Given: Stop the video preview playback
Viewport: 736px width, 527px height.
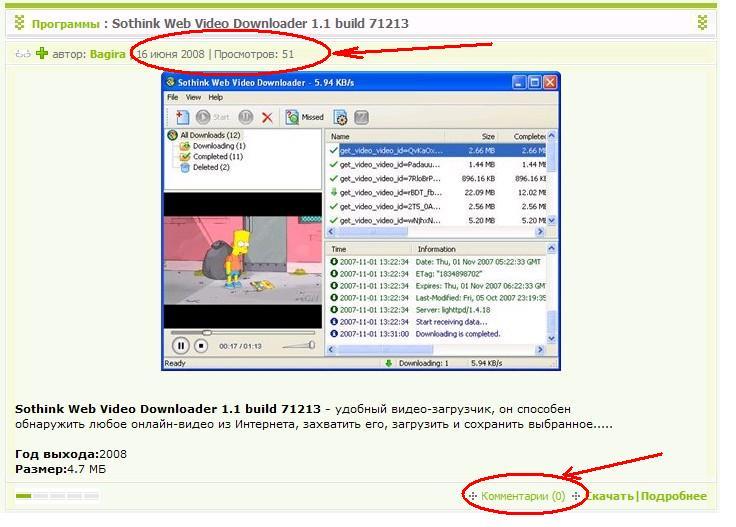Looking at the screenshot, I should 201,346.
